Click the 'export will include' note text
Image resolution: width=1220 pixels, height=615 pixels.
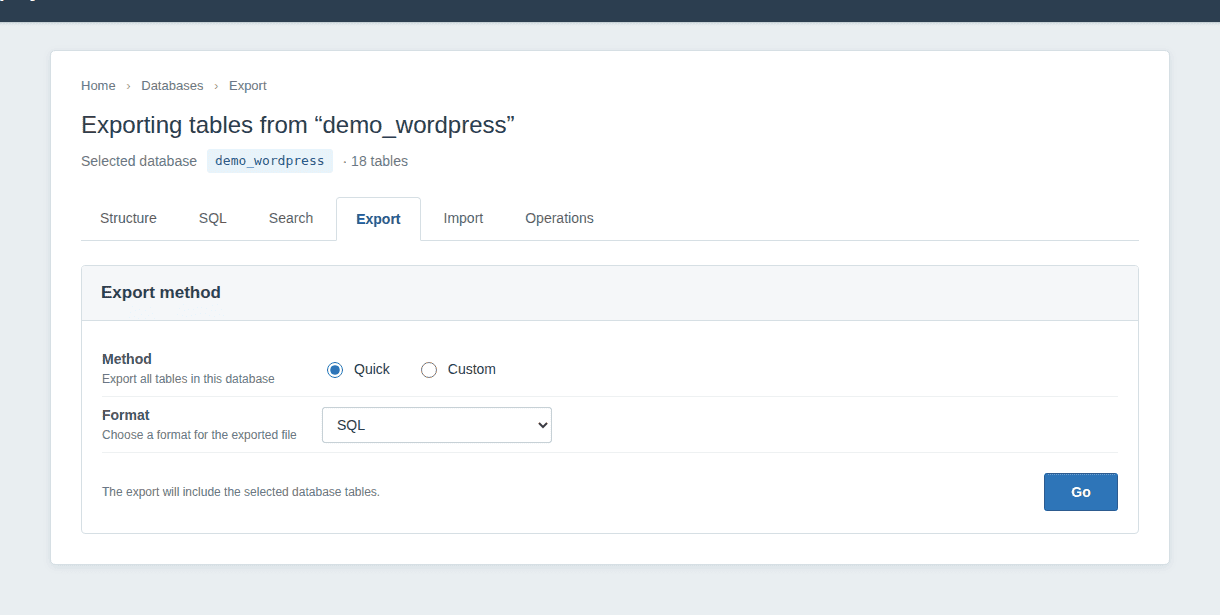pyautogui.click(x=241, y=492)
